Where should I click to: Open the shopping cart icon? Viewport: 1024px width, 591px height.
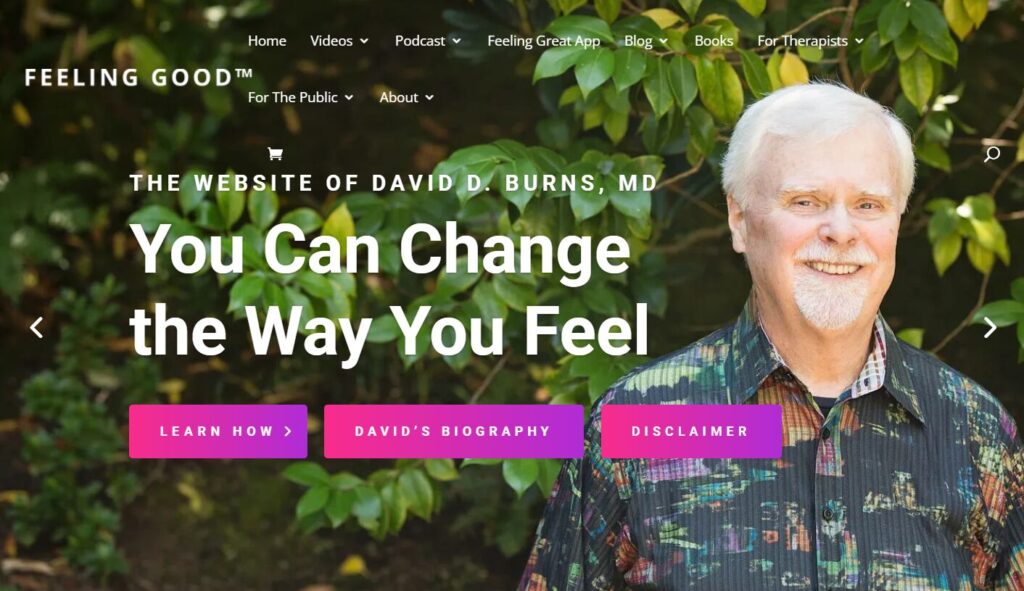[275, 154]
